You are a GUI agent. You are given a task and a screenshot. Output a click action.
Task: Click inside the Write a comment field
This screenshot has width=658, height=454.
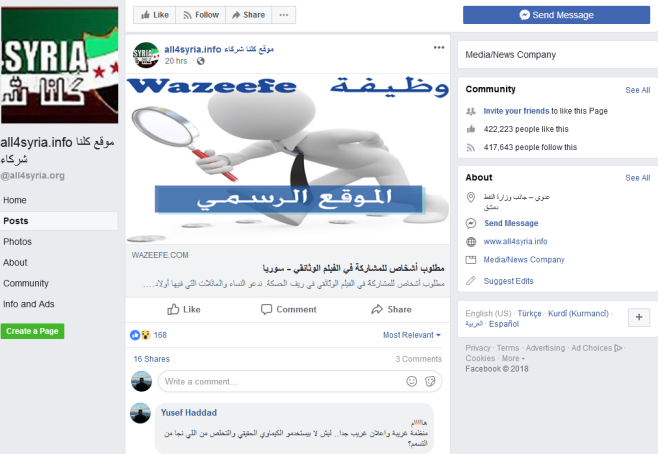[x=281, y=381]
